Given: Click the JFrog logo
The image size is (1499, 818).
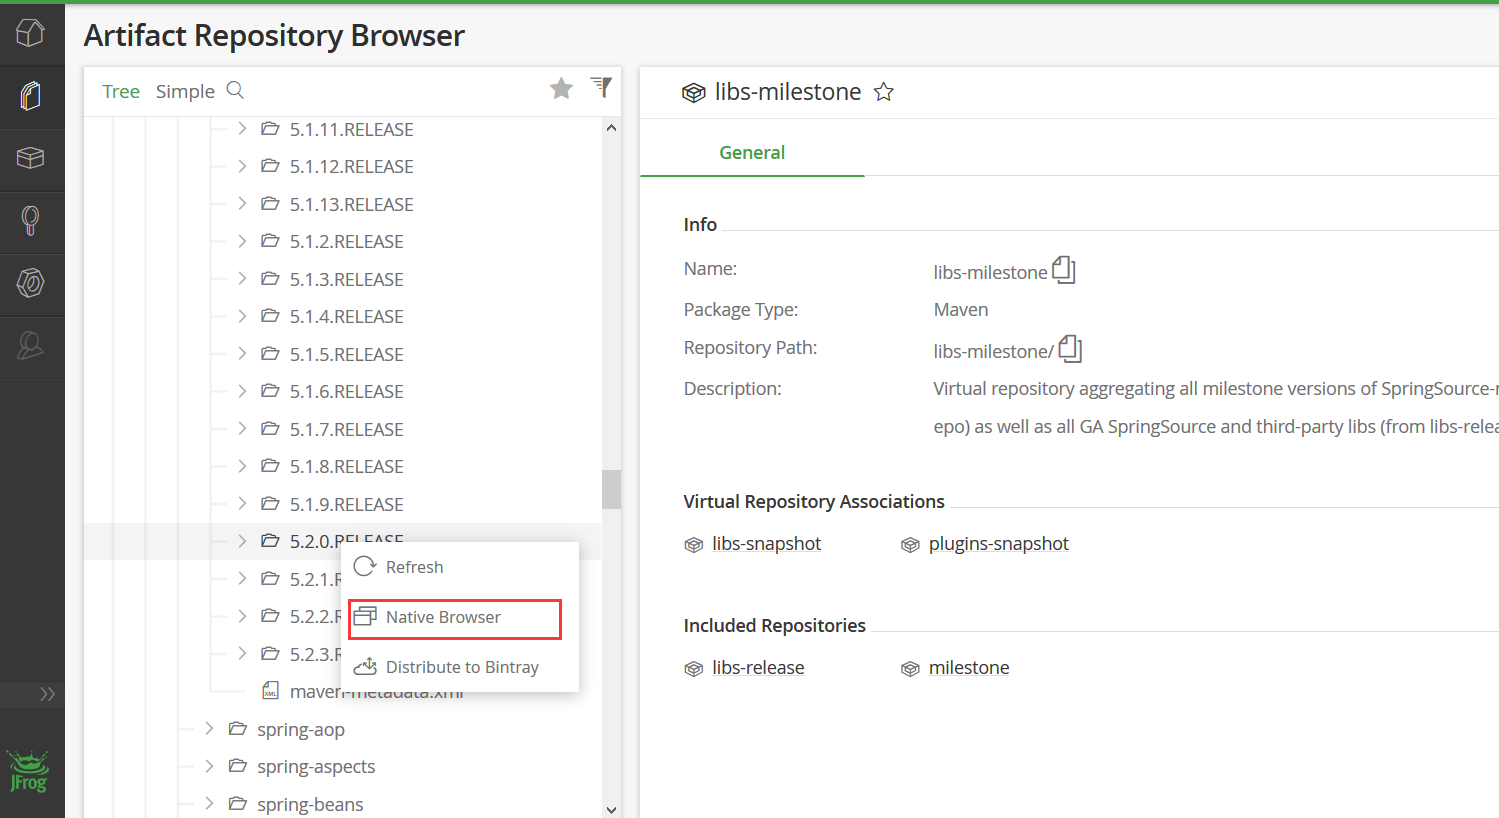Looking at the screenshot, I should [29, 771].
